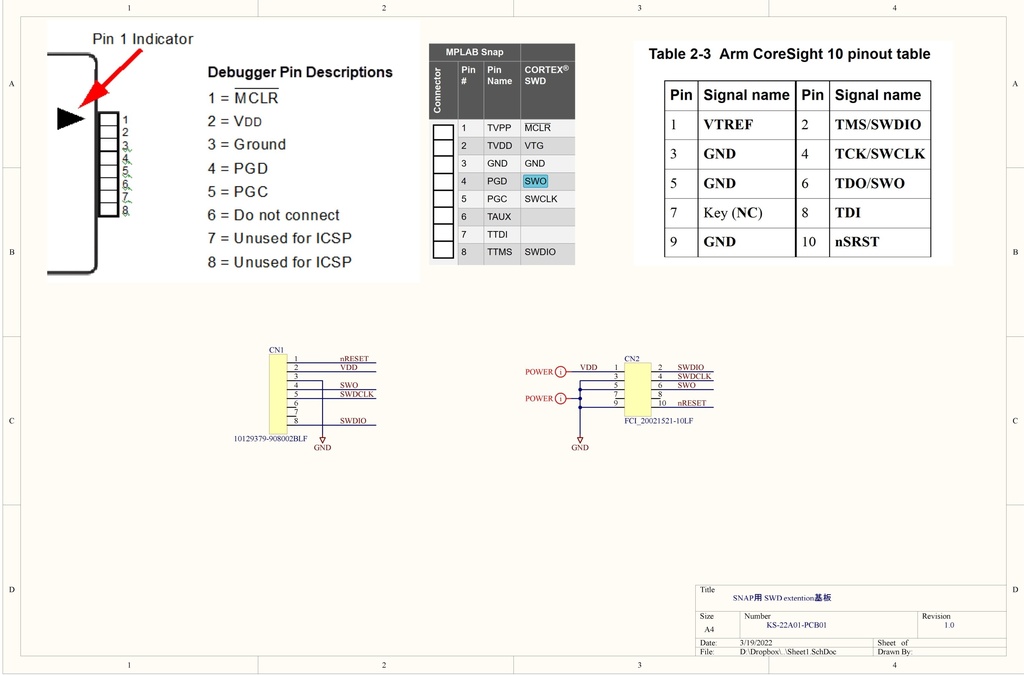Click 'Table 2-3 Arm CoreSight 10 pinout table' title
The width and height of the screenshot is (1024, 675).
789,54
